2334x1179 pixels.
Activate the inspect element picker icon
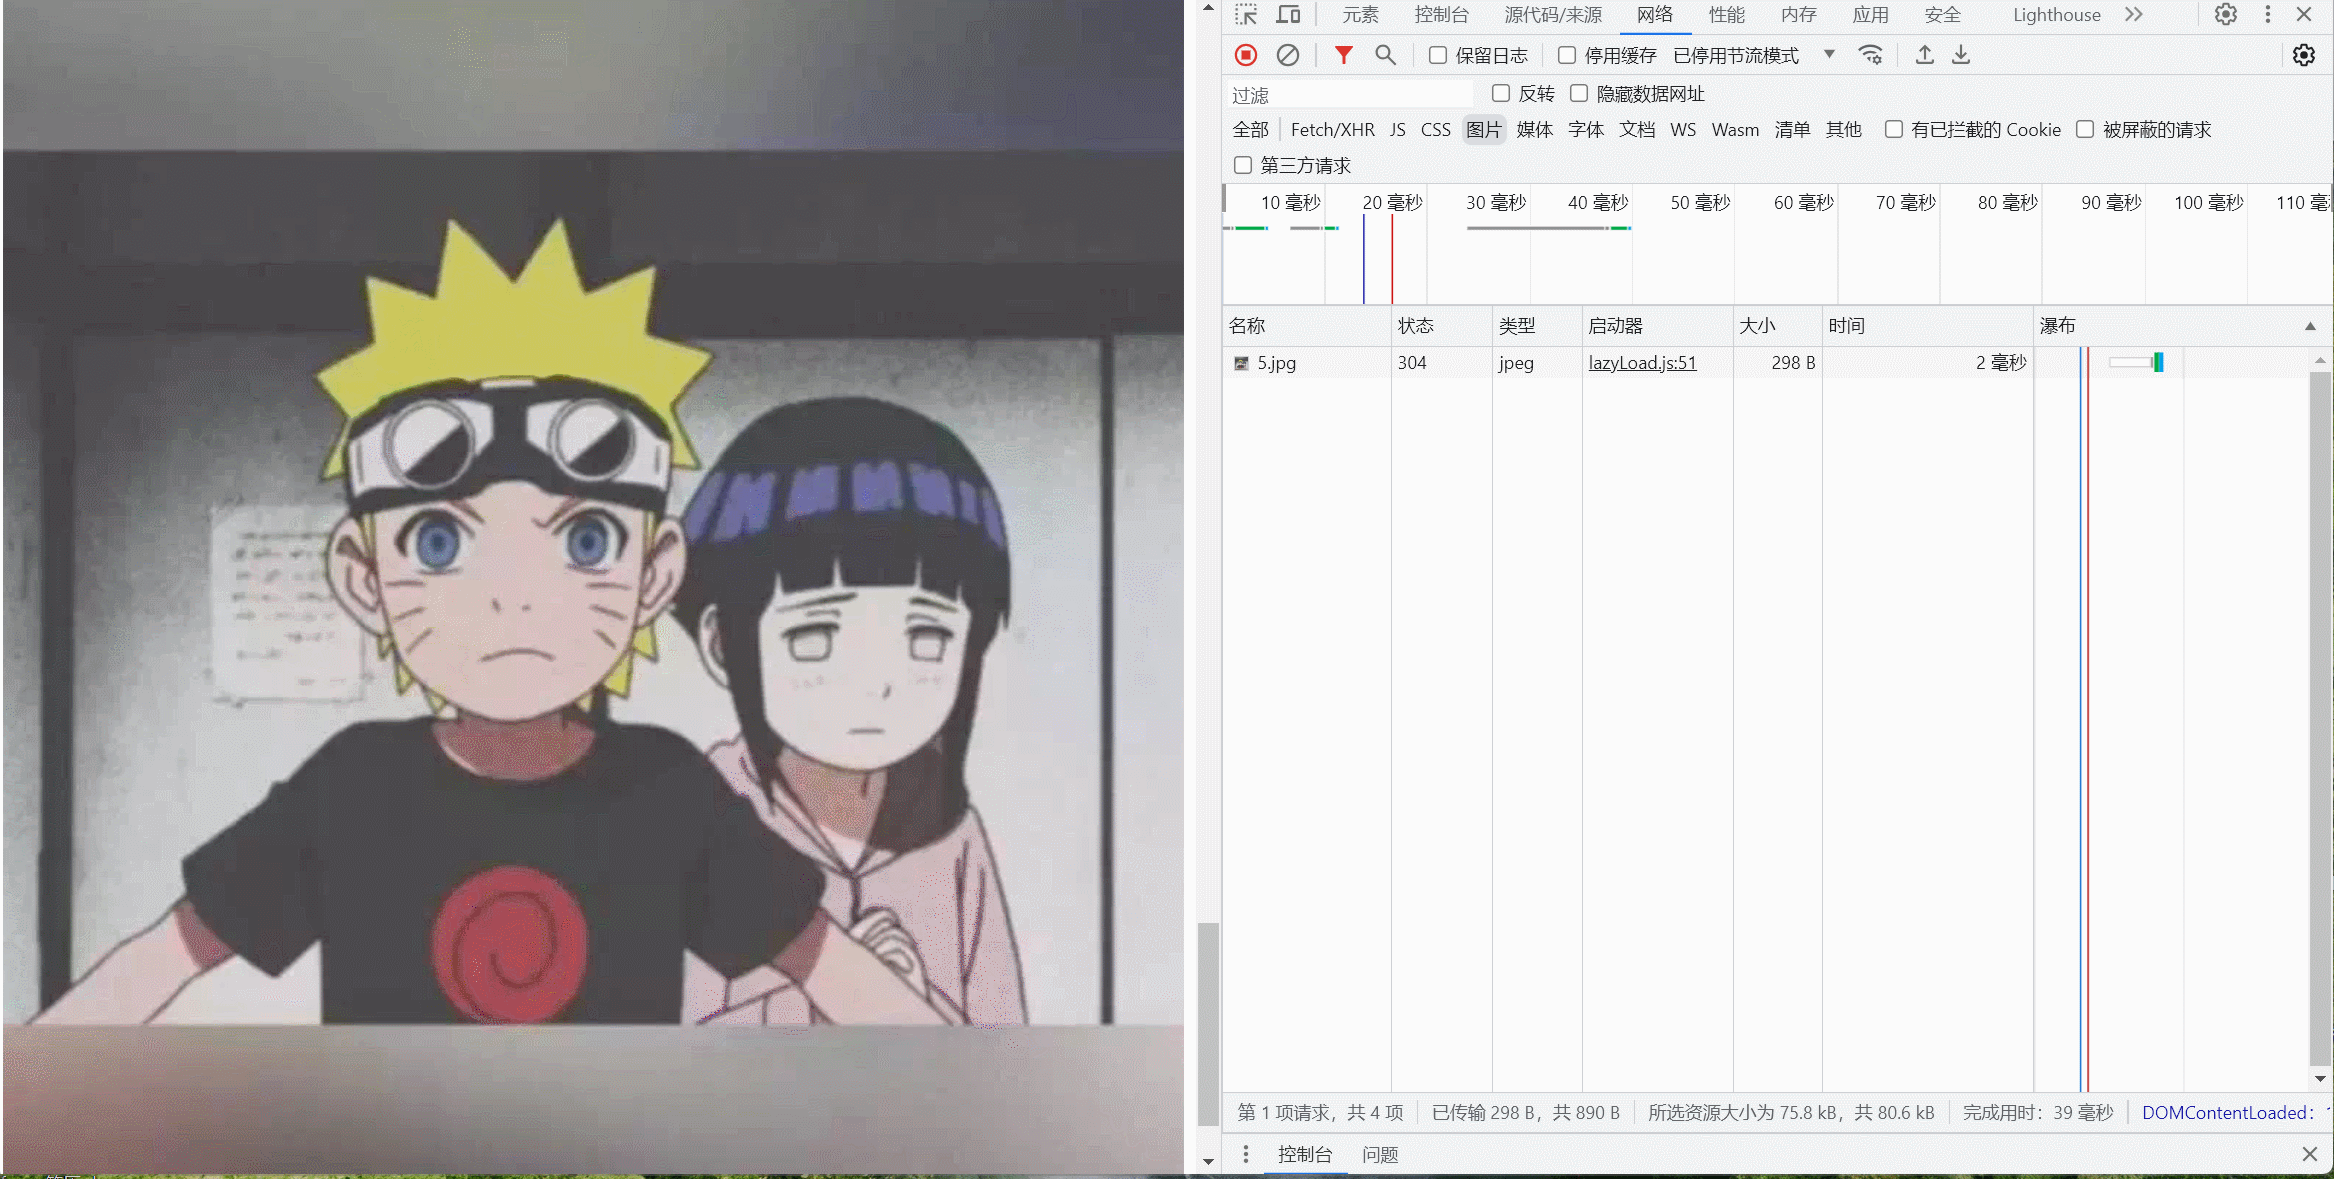click(1245, 15)
